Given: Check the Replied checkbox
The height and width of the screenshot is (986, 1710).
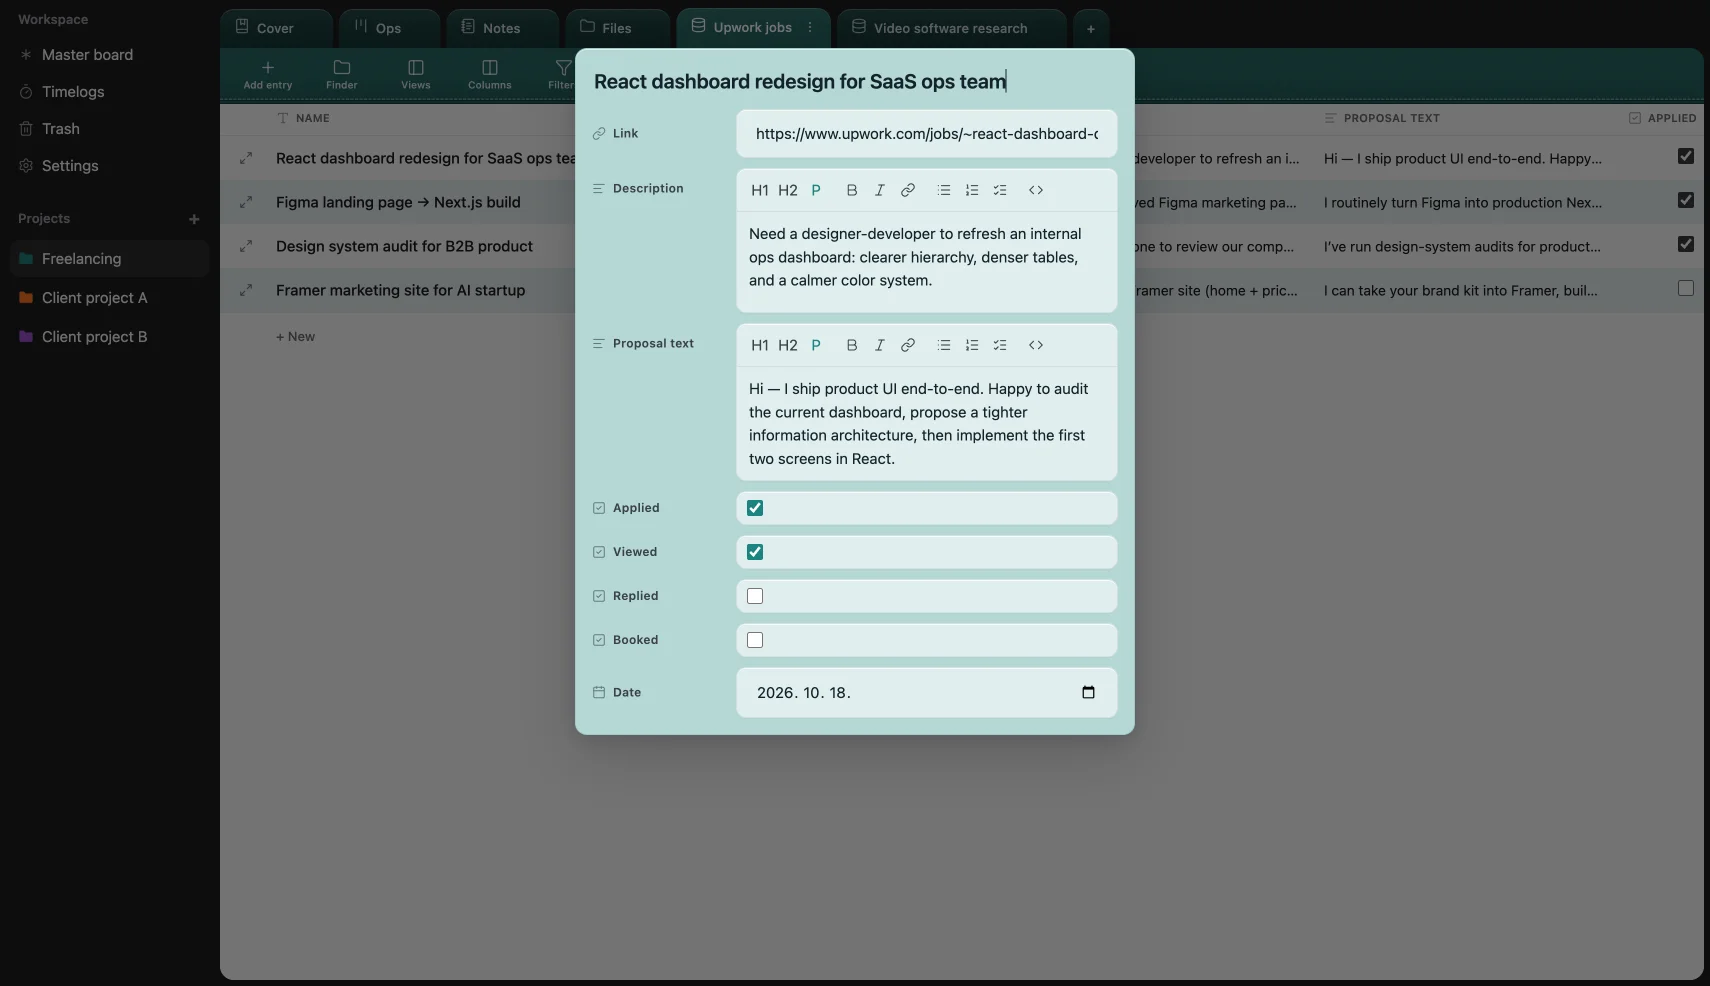Looking at the screenshot, I should (755, 596).
